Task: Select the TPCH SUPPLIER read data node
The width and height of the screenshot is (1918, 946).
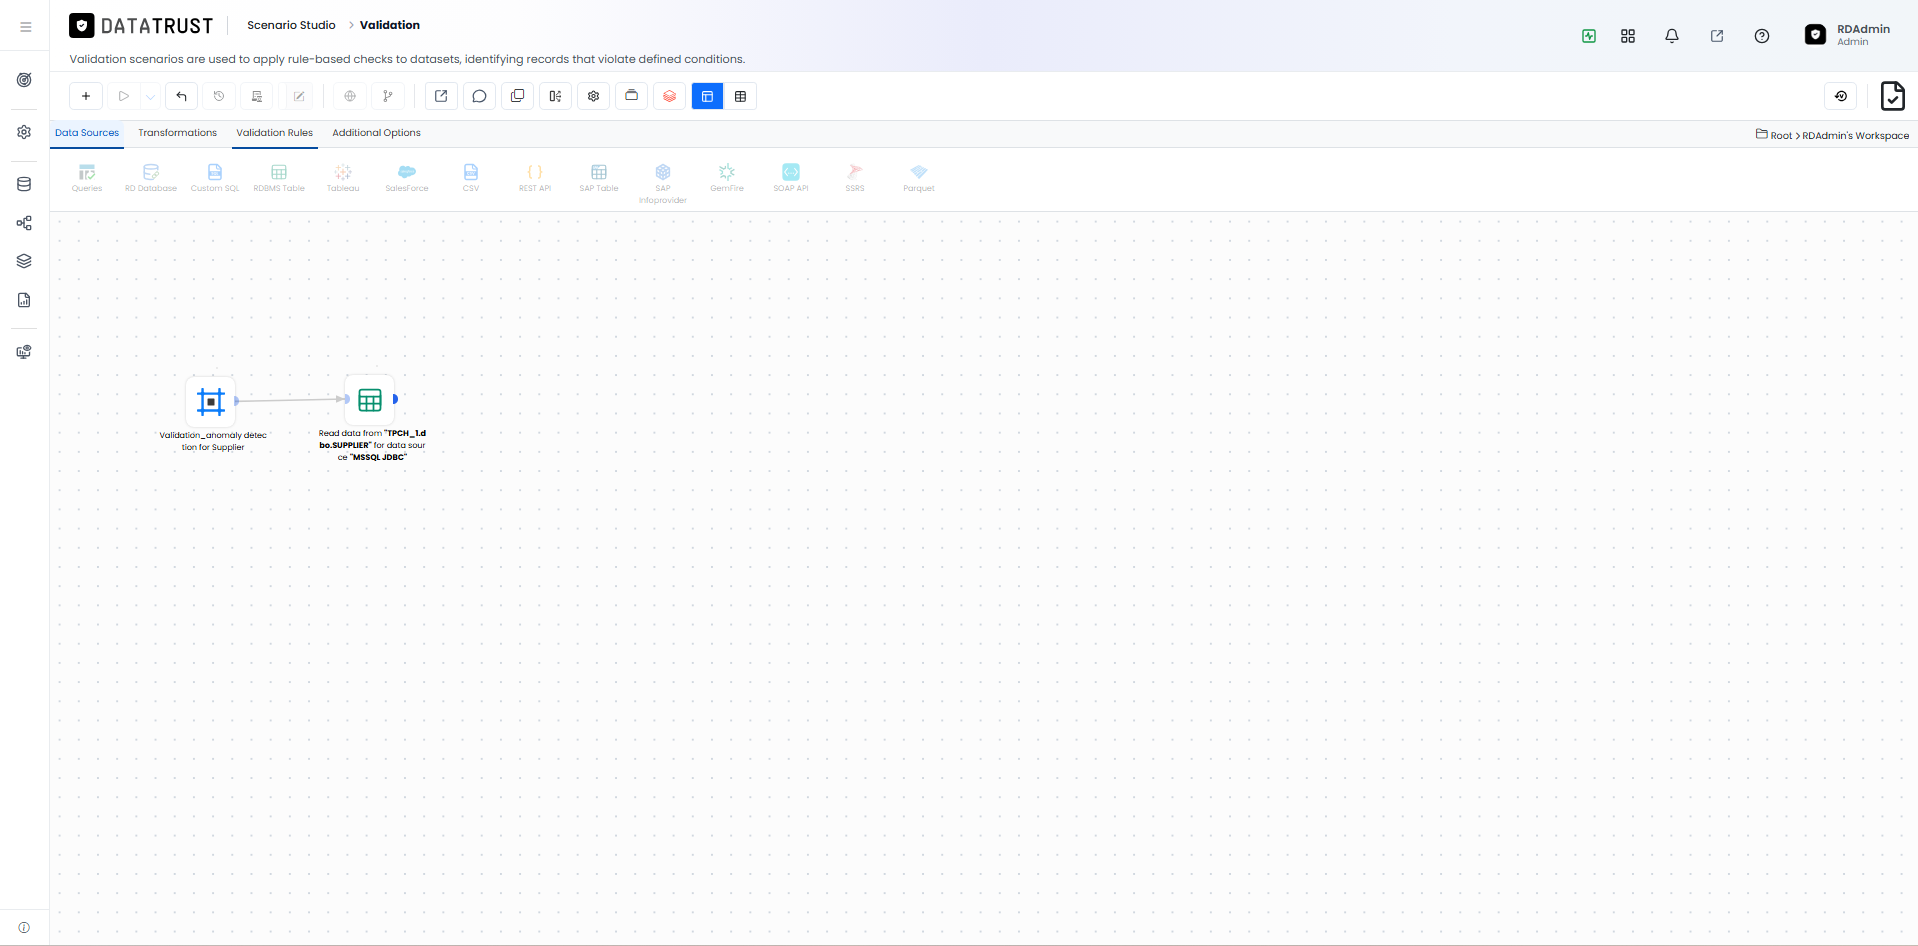Action: [370, 400]
